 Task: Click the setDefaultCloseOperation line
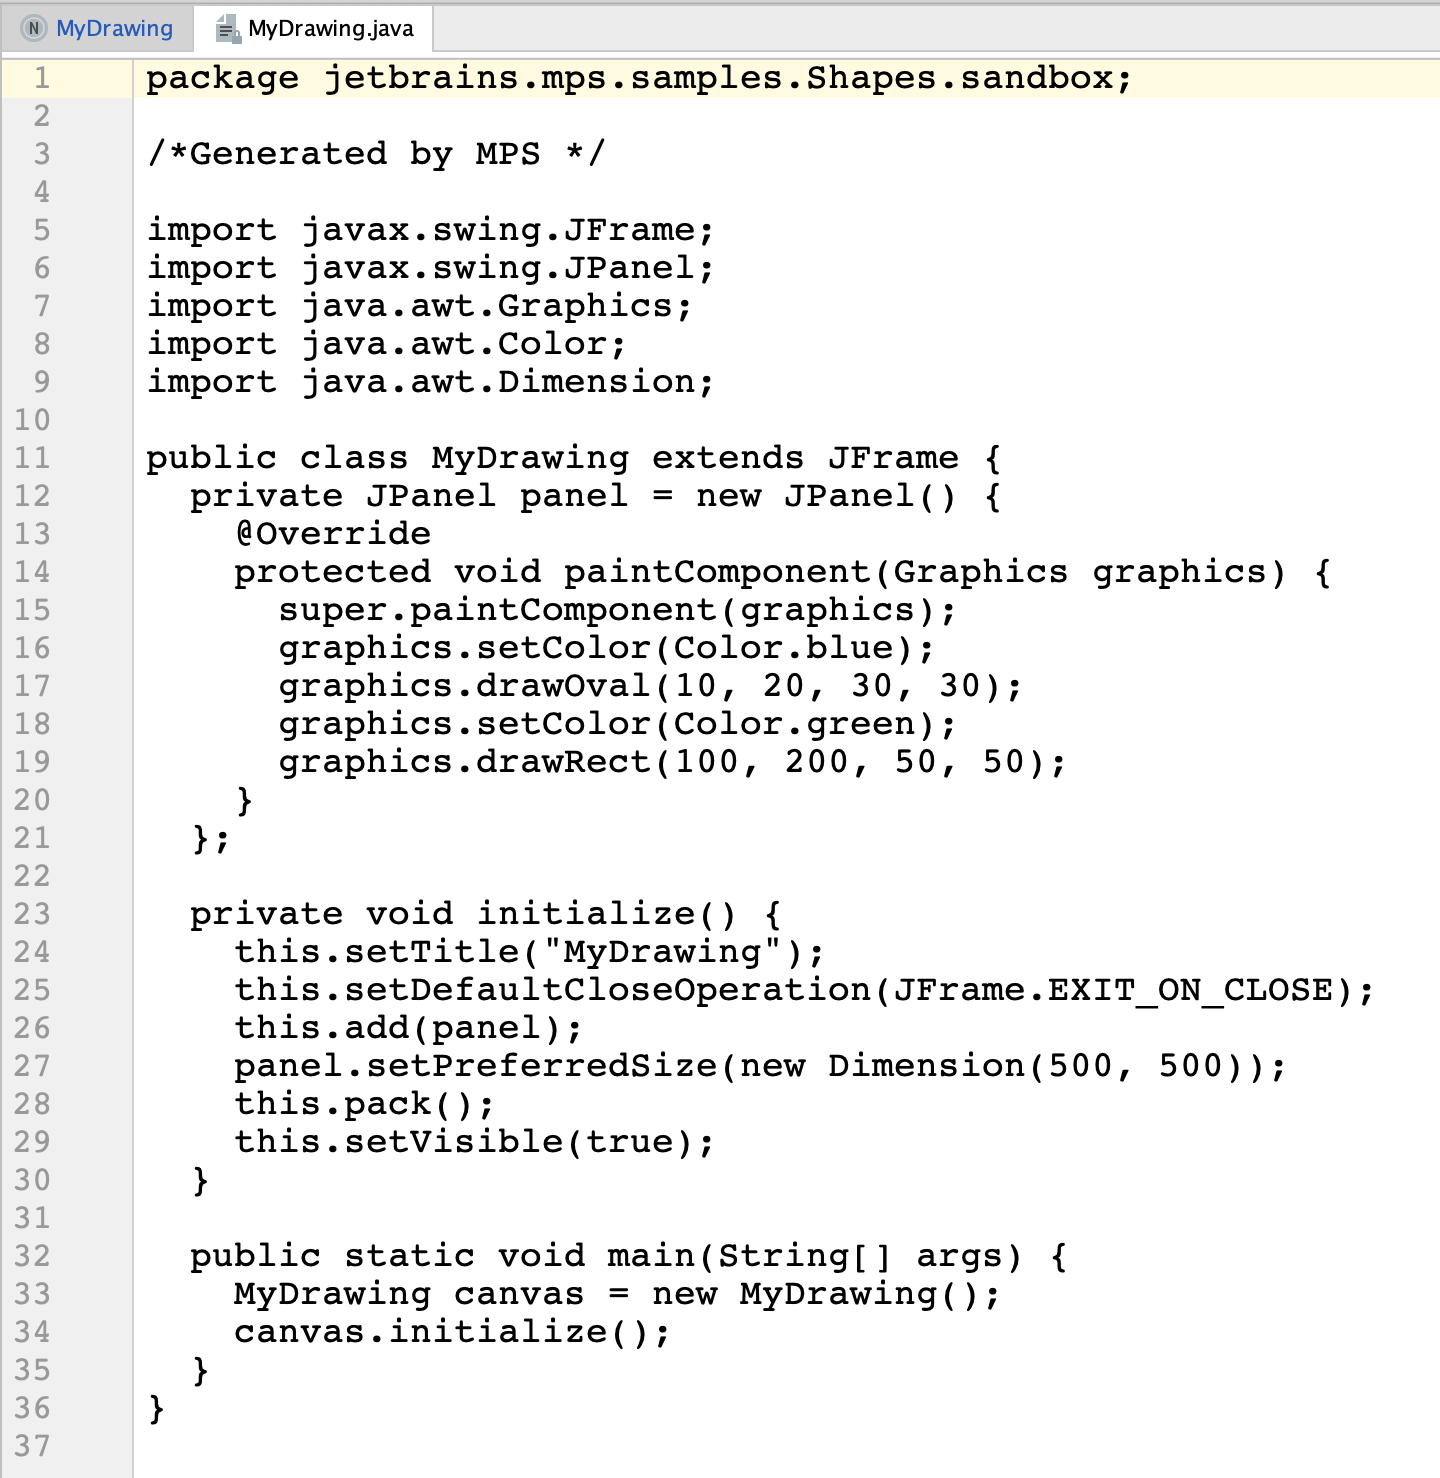point(805,990)
